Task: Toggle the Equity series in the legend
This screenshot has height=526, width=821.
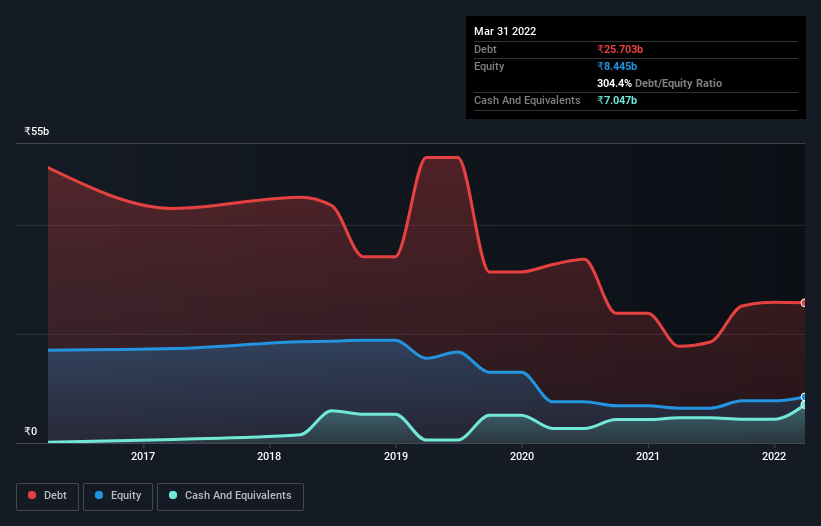Action: point(118,496)
